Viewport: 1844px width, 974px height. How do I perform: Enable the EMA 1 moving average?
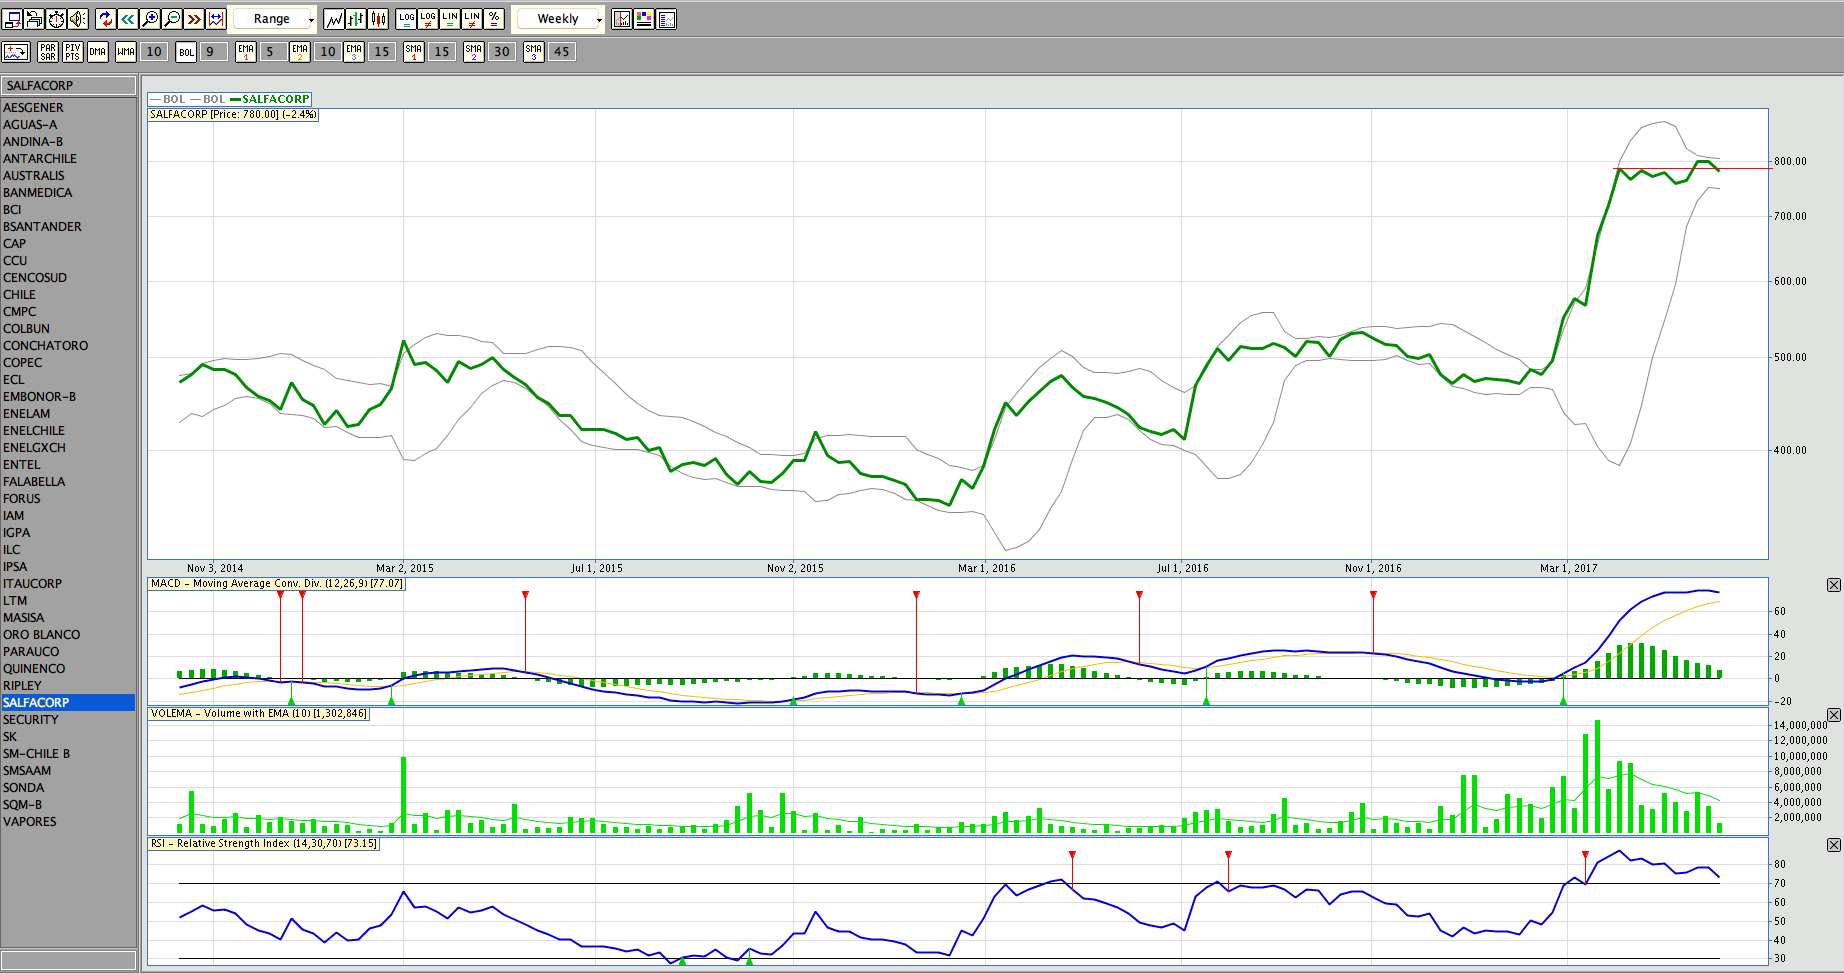[246, 52]
